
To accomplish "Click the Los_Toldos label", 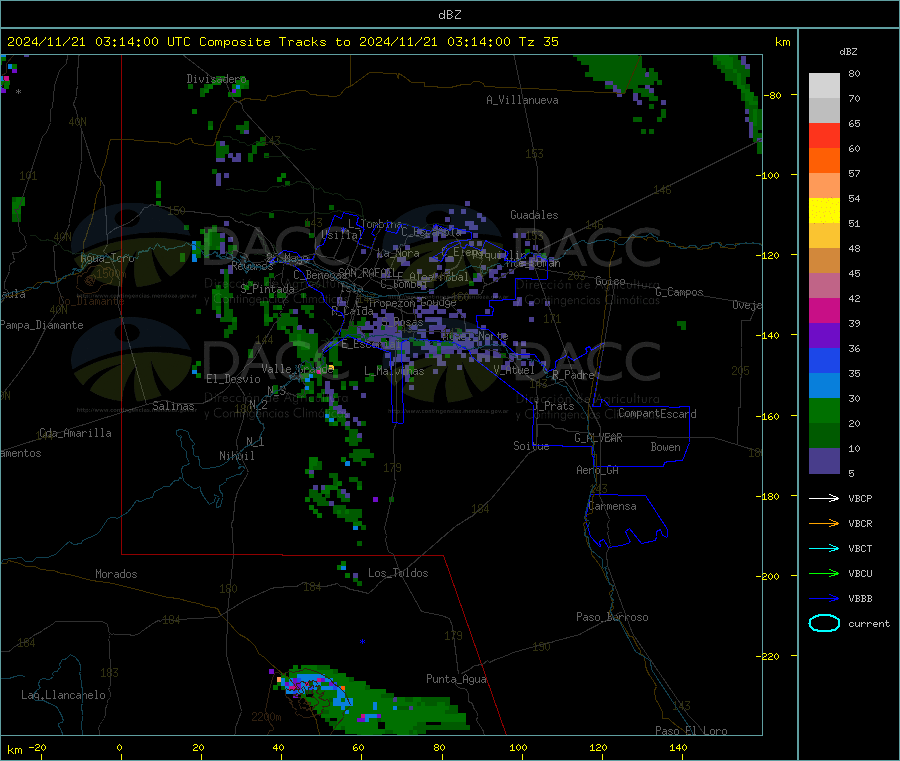I will click(398, 573).
